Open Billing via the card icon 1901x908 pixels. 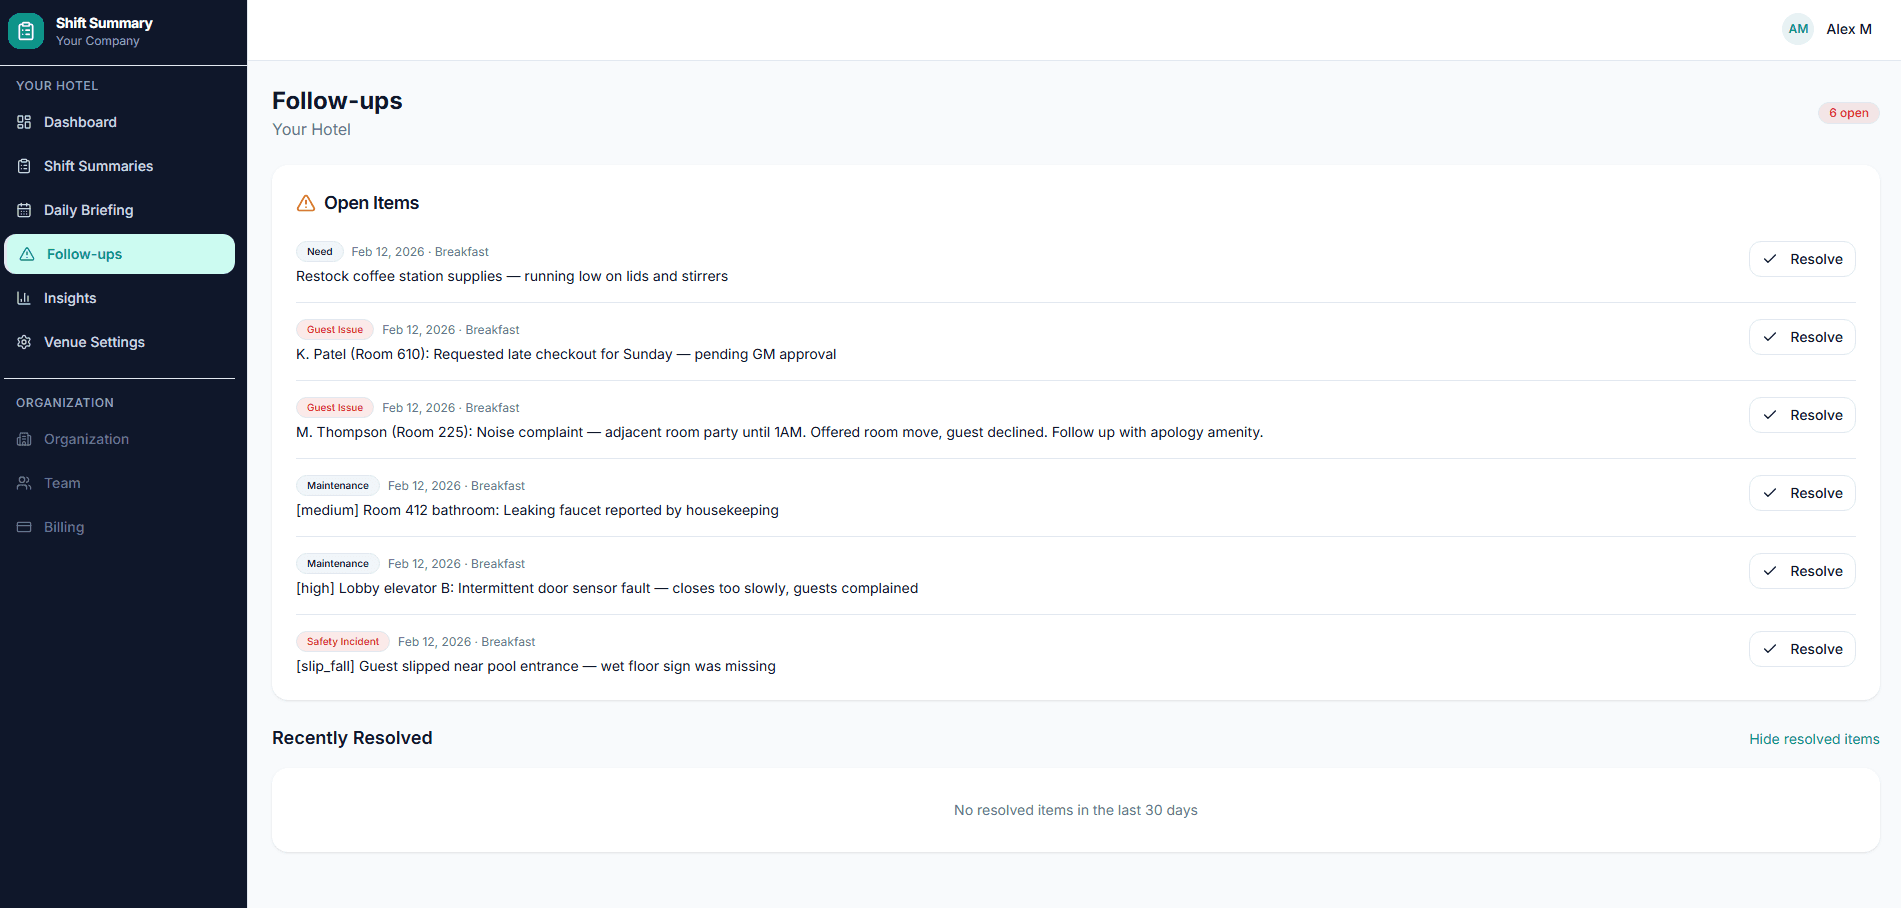23,527
